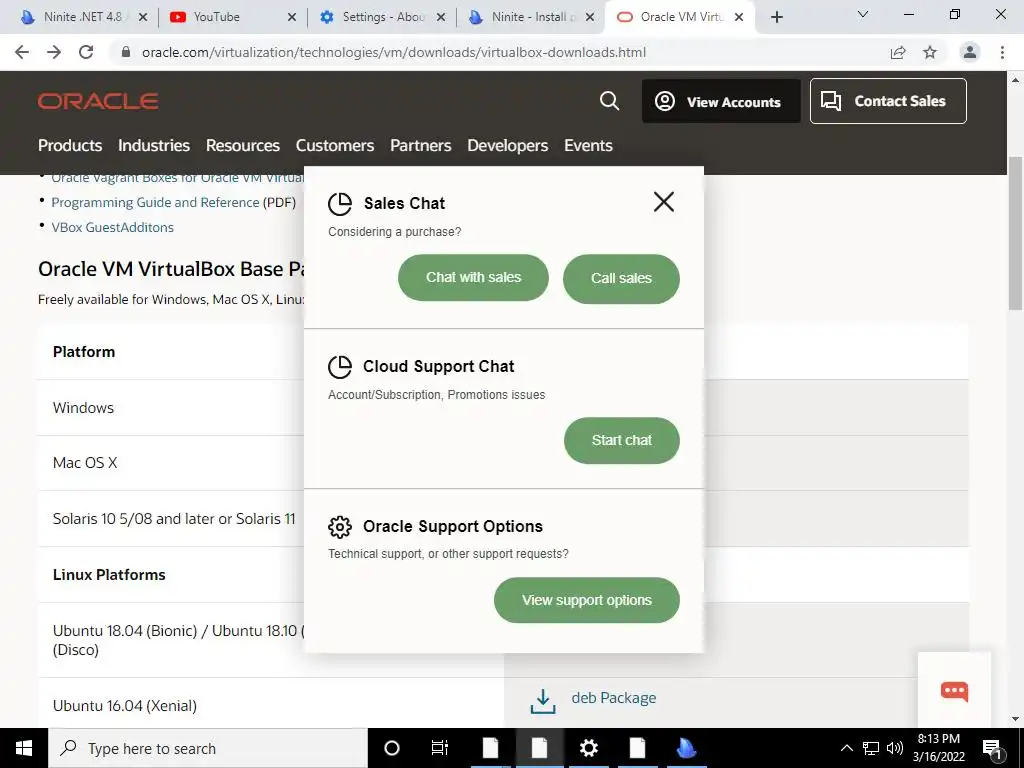Image resolution: width=1024 pixels, height=768 pixels.
Task: Reload the page with refresh icon
Action: pyautogui.click(x=86, y=52)
